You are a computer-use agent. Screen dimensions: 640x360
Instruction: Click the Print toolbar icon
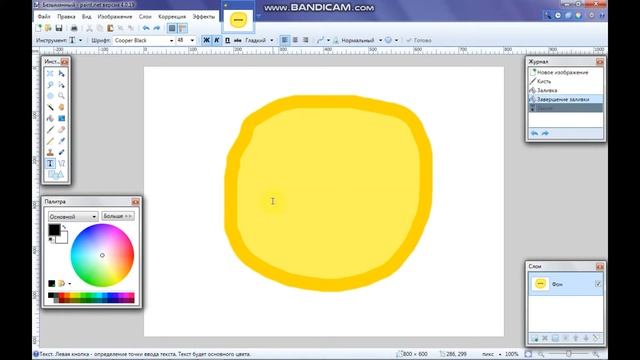[74, 28]
